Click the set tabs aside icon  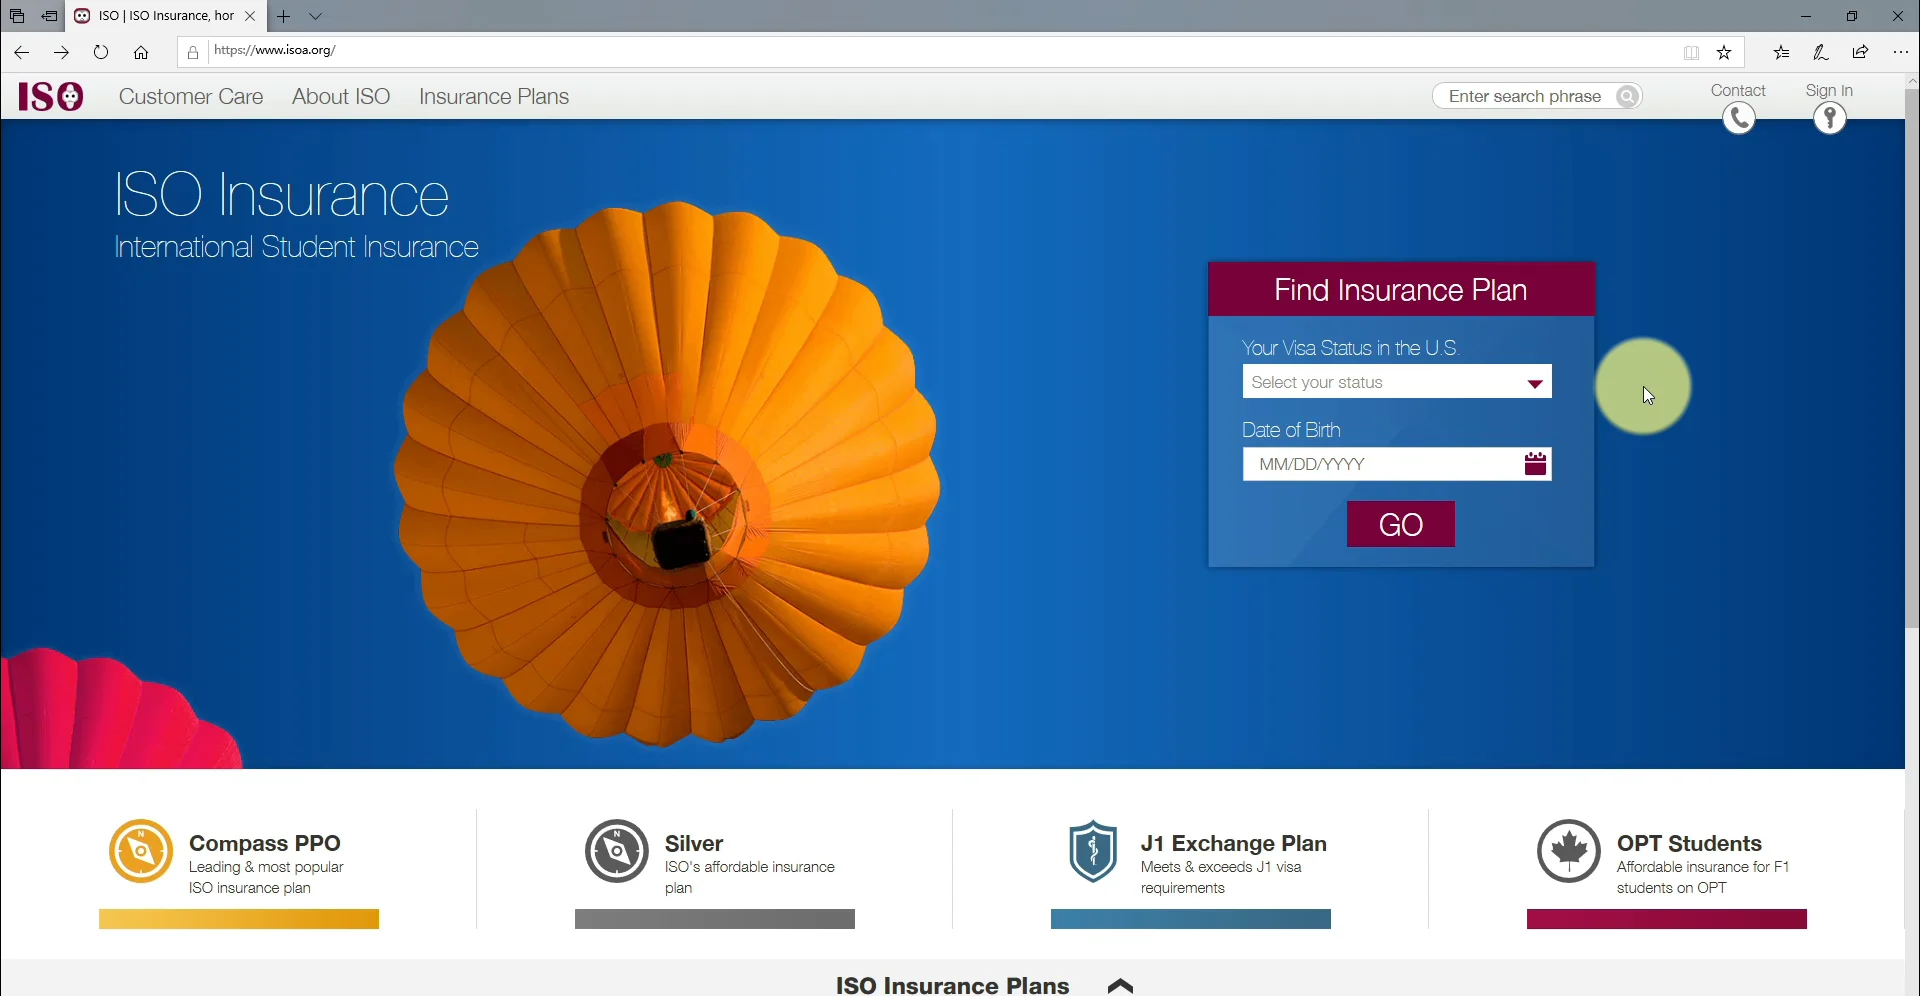click(x=49, y=16)
